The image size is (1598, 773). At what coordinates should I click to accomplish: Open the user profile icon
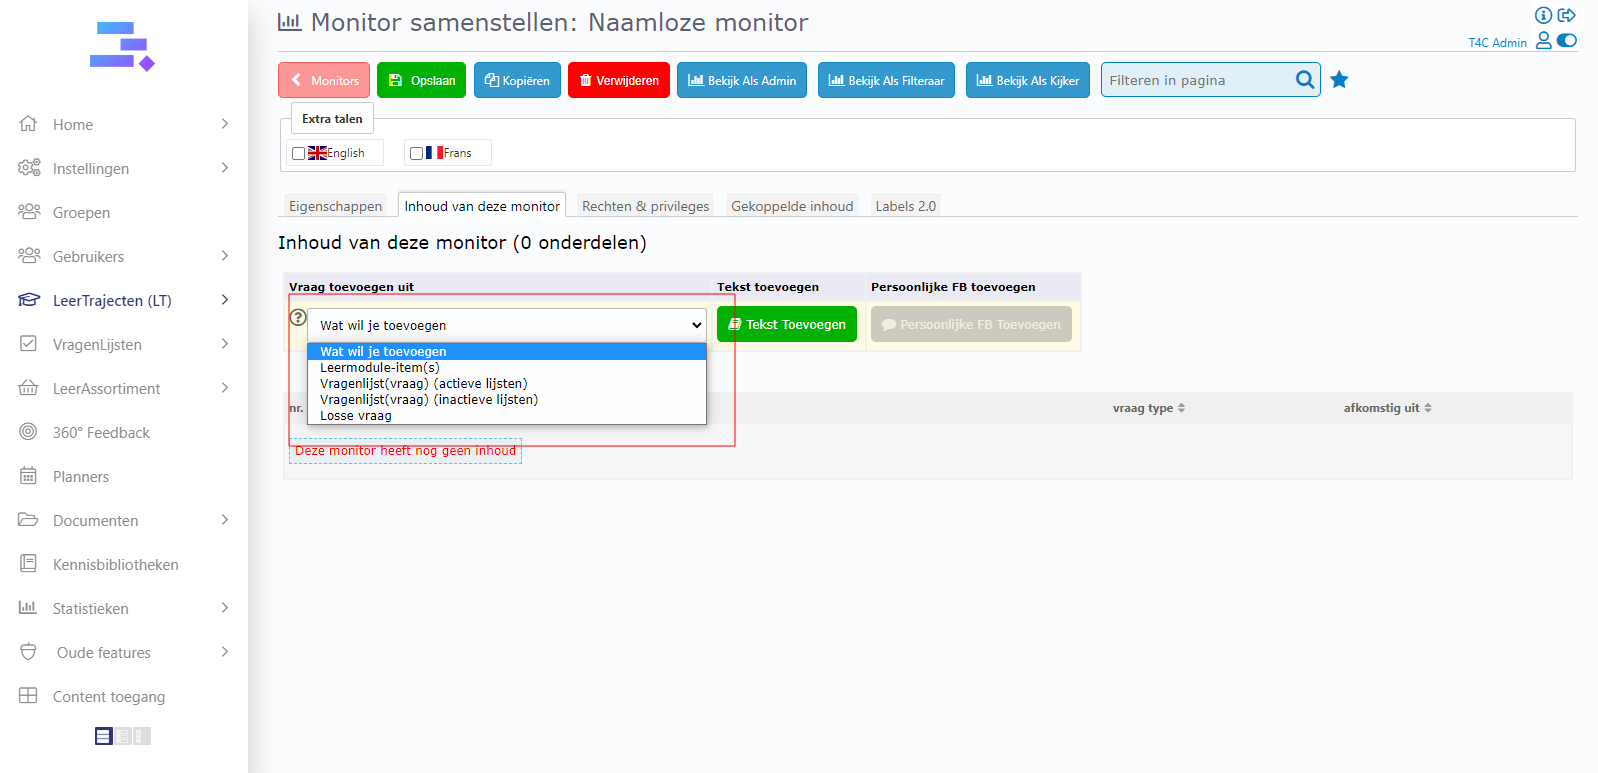tap(1543, 40)
